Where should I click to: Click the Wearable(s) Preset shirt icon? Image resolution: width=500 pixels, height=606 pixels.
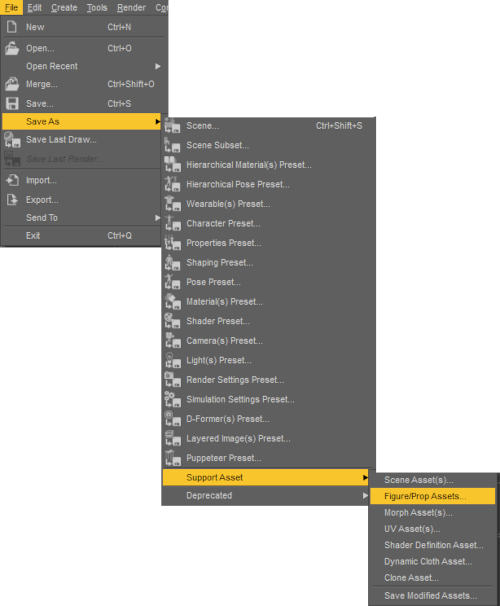click(172, 204)
